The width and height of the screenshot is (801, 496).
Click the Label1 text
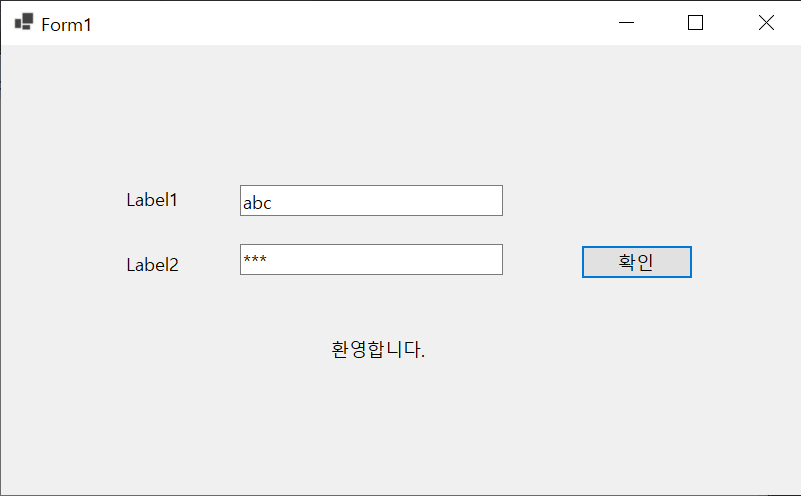pyautogui.click(x=152, y=200)
